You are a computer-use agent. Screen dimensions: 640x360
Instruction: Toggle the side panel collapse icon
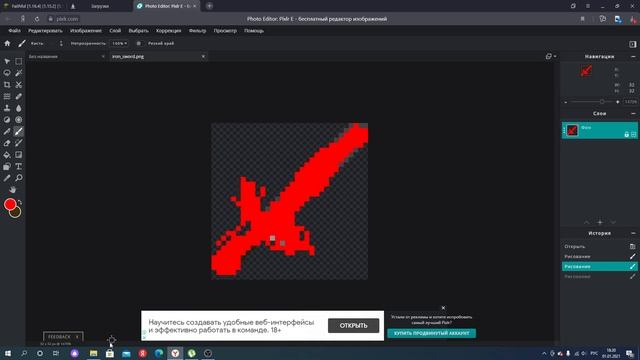[633, 44]
